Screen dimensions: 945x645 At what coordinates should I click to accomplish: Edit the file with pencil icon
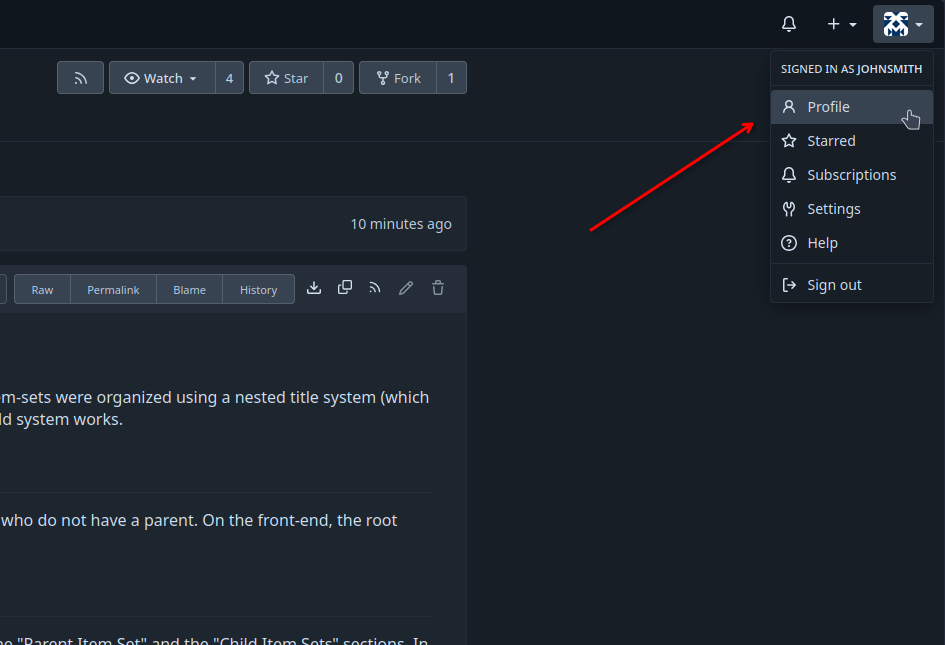[406, 288]
